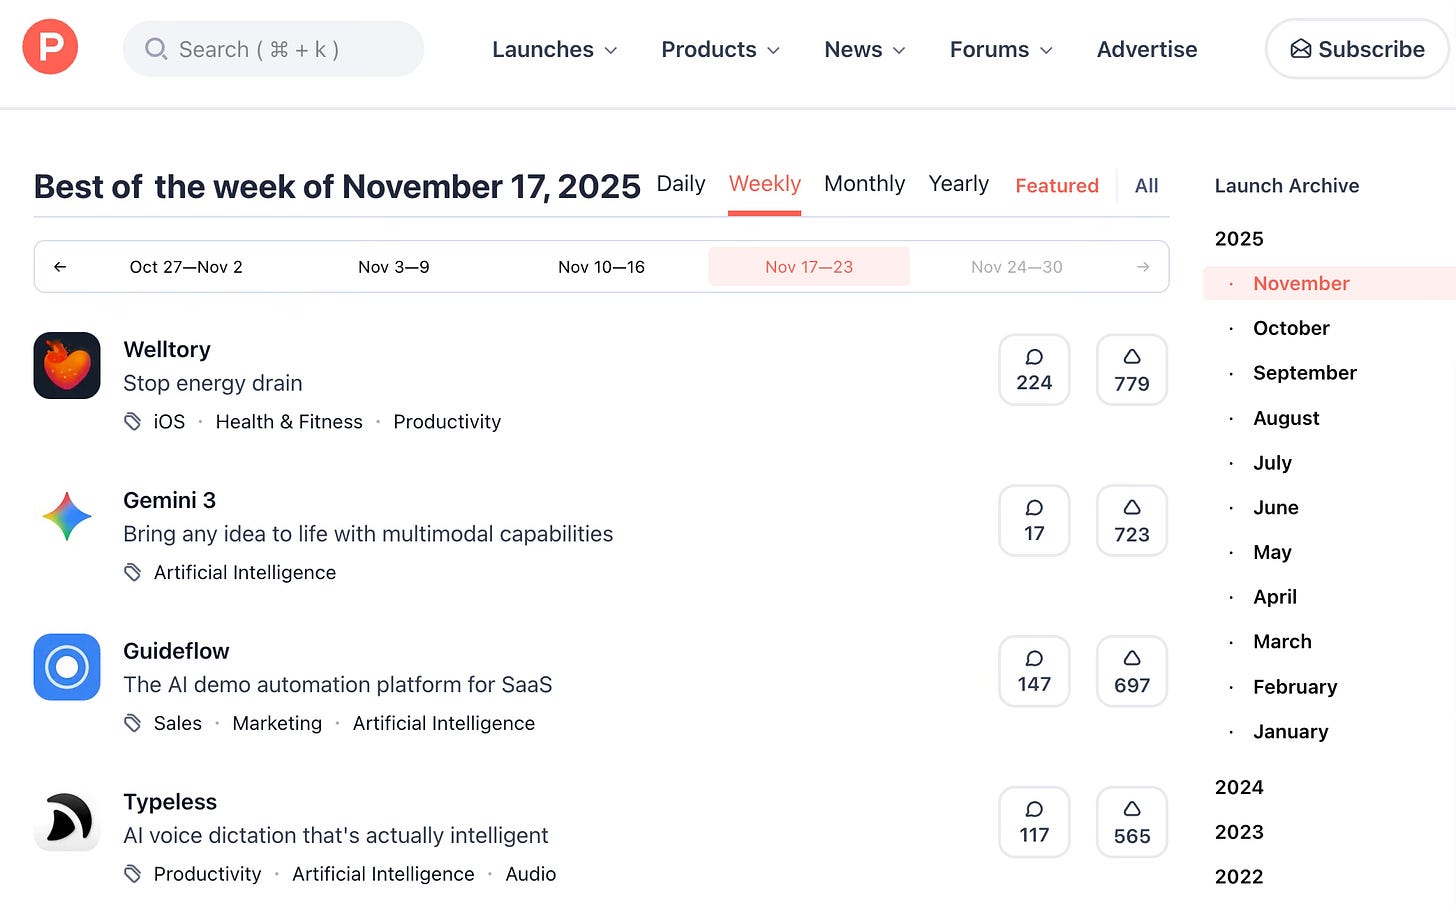Open the Typeless product title
This screenshot has height=907, width=1456.
click(x=170, y=802)
